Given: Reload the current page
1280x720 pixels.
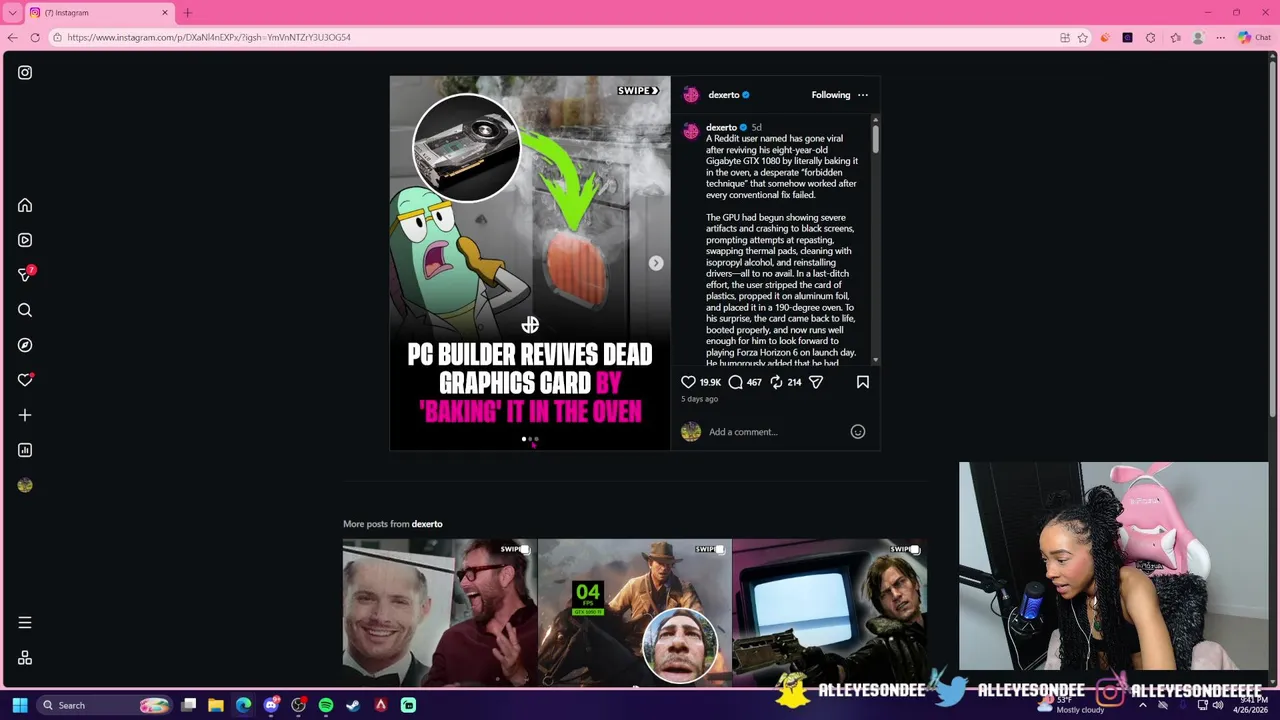Looking at the screenshot, I should coord(35,37).
